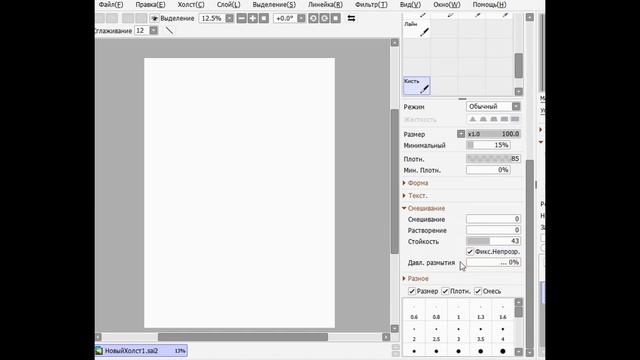Open the Сглаживание 12 dropdown arrow
Image resolution: width=640 pixels, height=360 pixels.
click(x=153, y=31)
